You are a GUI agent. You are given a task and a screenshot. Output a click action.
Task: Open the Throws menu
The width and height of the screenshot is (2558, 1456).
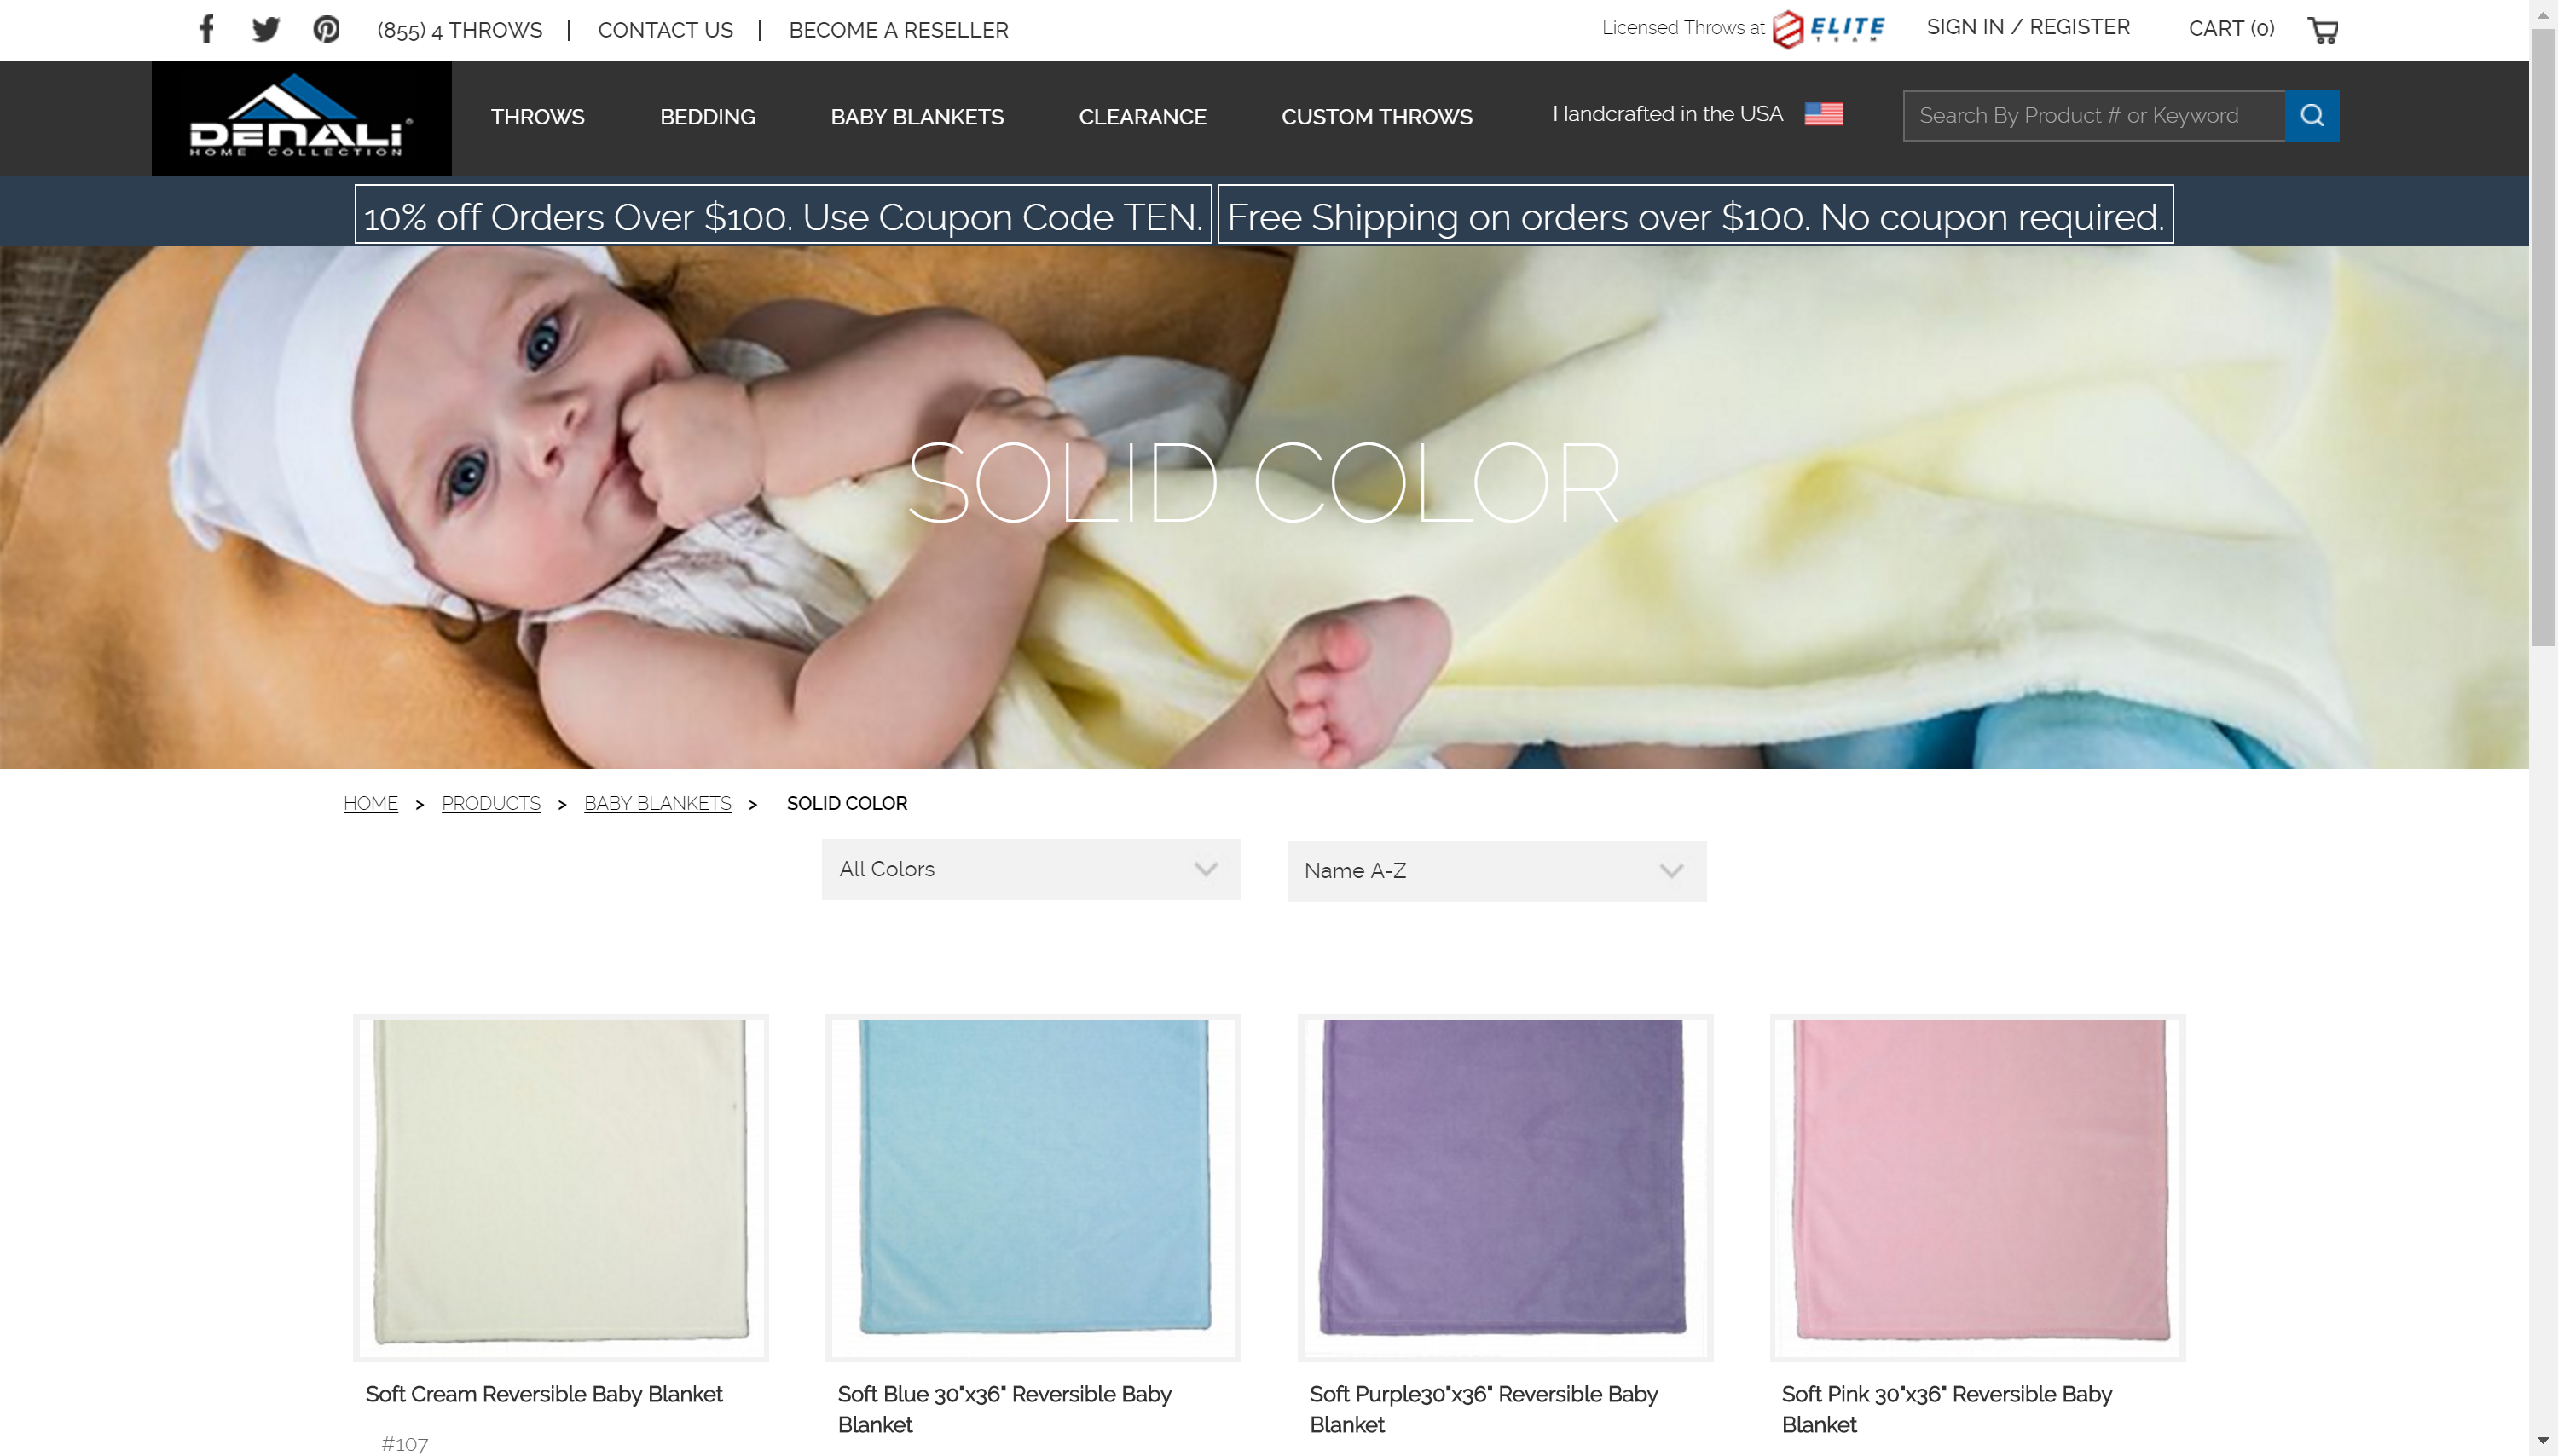538,117
